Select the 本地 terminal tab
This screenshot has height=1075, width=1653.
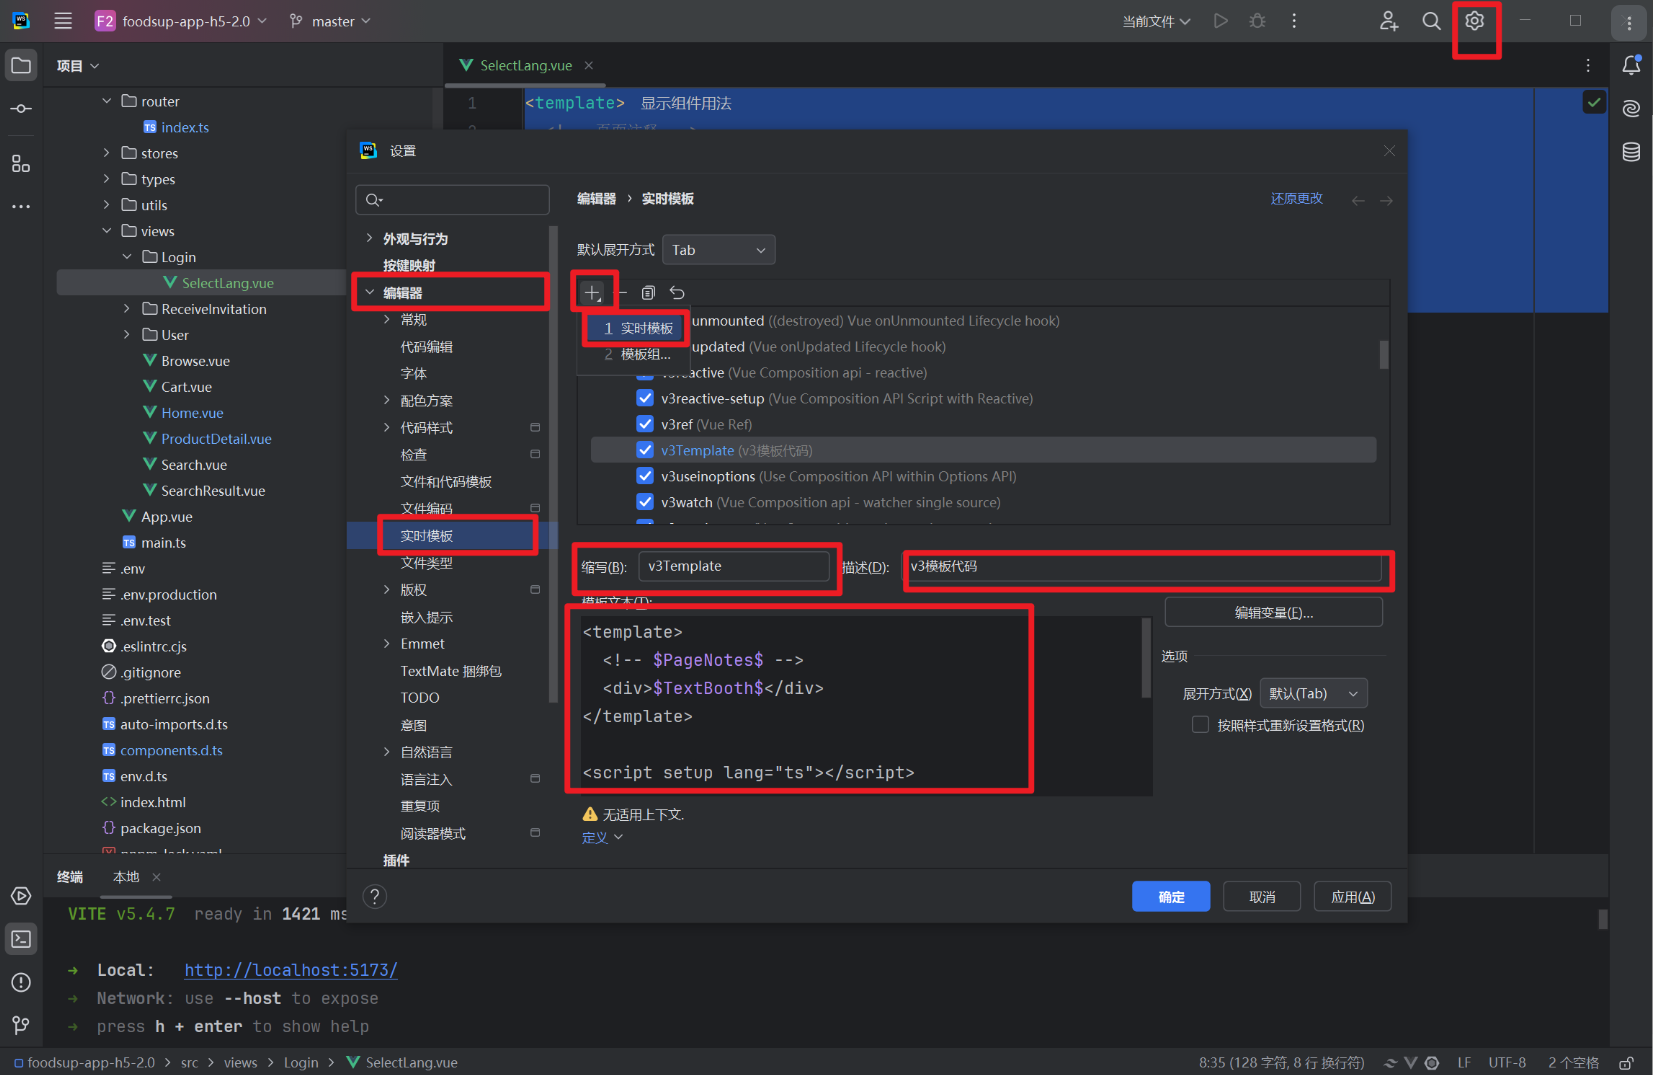point(126,877)
